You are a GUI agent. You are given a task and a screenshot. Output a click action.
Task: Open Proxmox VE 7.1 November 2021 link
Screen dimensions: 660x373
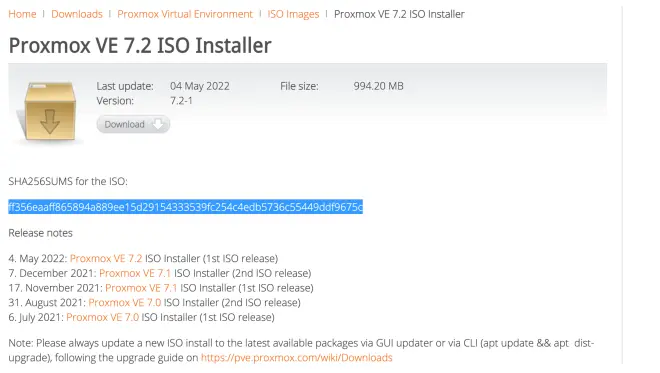tap(141, 288)
